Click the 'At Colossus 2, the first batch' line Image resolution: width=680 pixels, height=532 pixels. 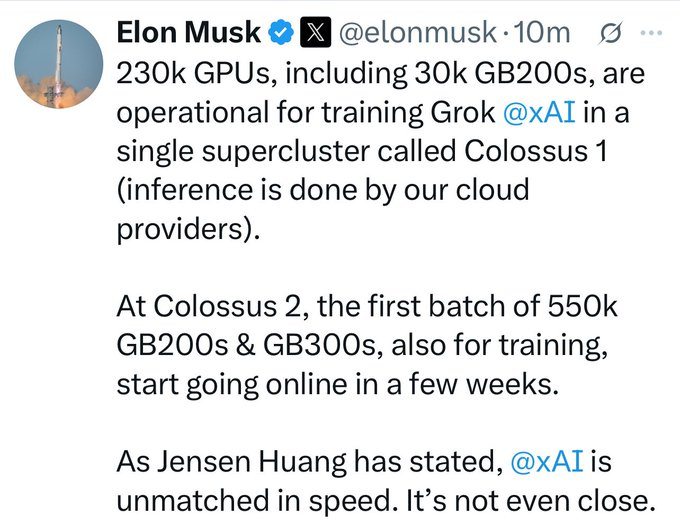click(x=367, y=306)
